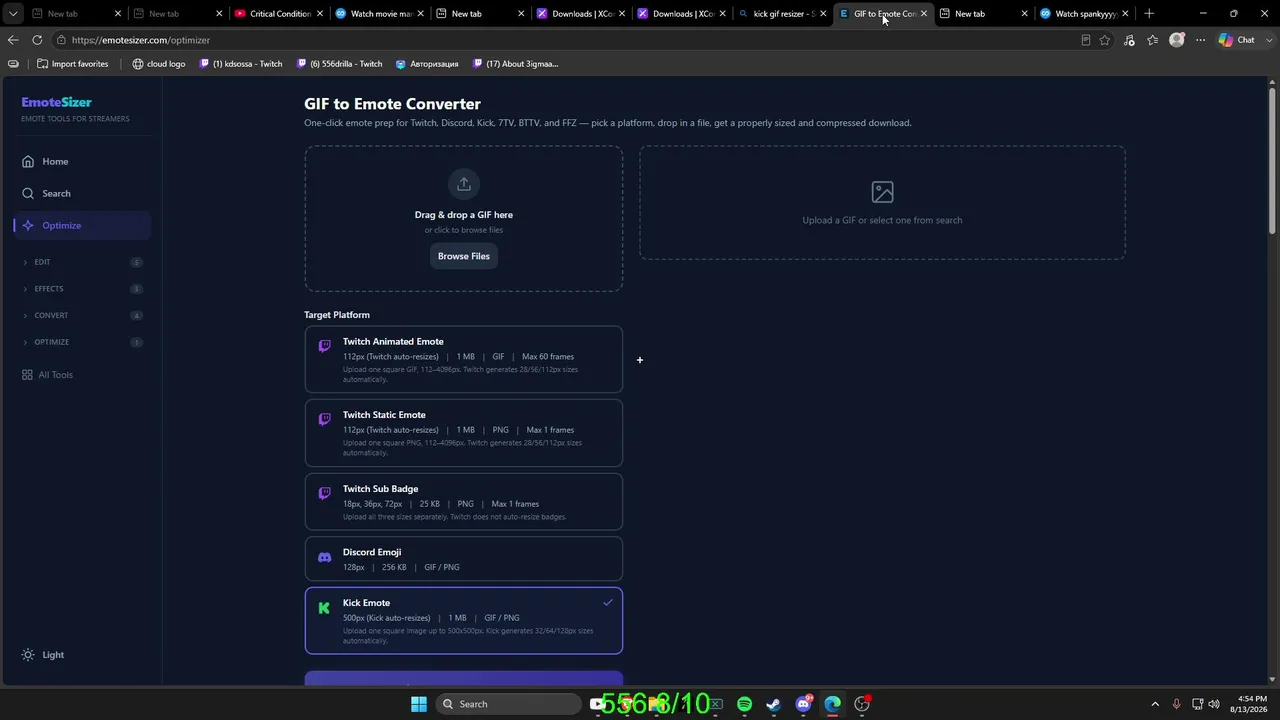Open Discord from the taskbar

pos(803,704)
